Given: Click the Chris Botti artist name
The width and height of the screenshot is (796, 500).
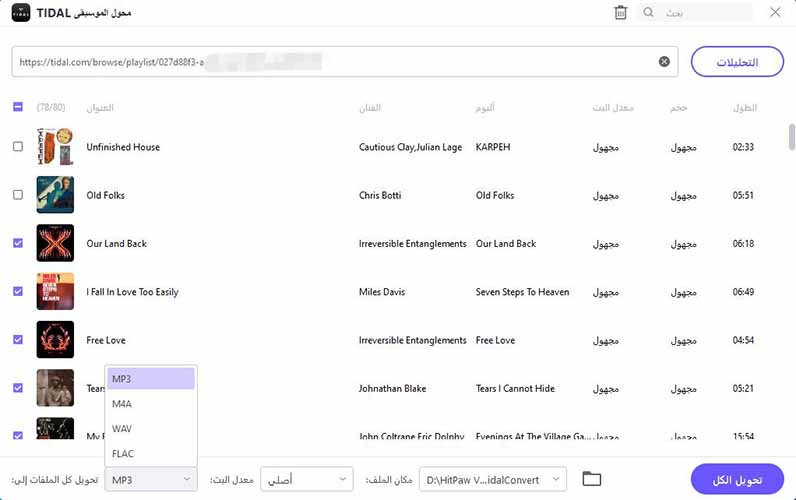Looking at the screenshot, I should [380, 195].
